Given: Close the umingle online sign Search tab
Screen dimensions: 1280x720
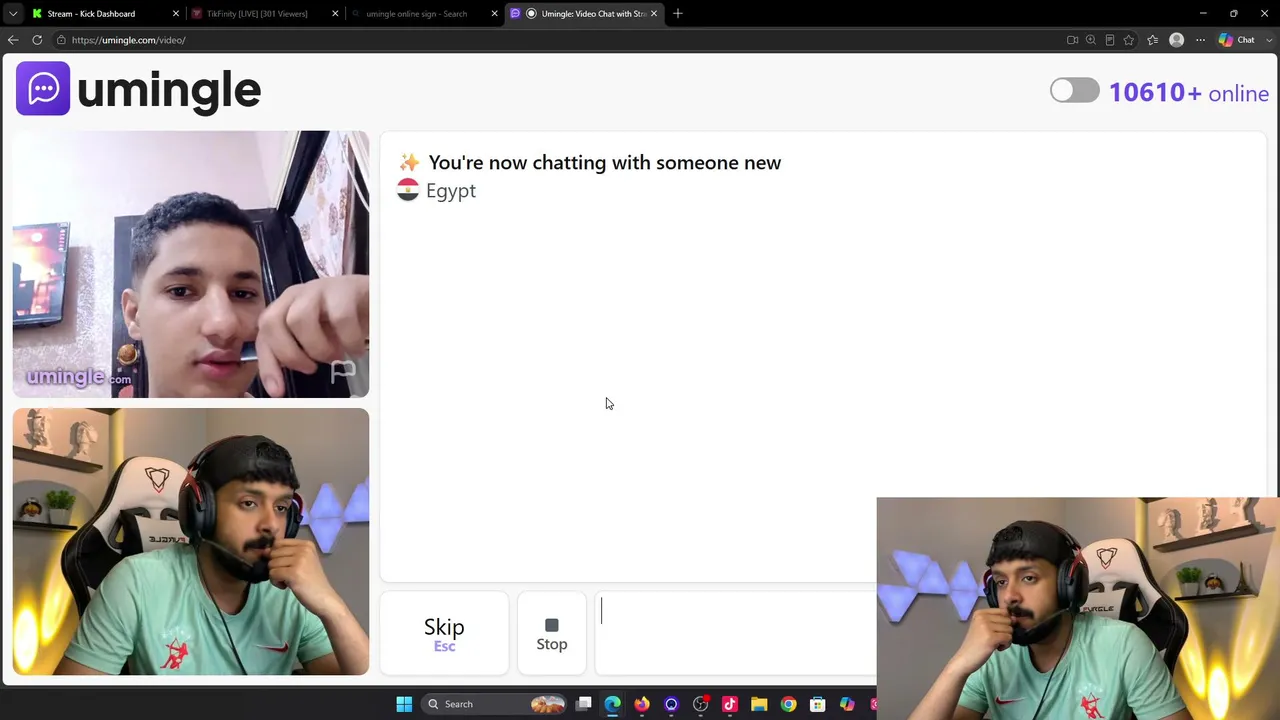Looking at the screenshot, I should click(494, 14).
